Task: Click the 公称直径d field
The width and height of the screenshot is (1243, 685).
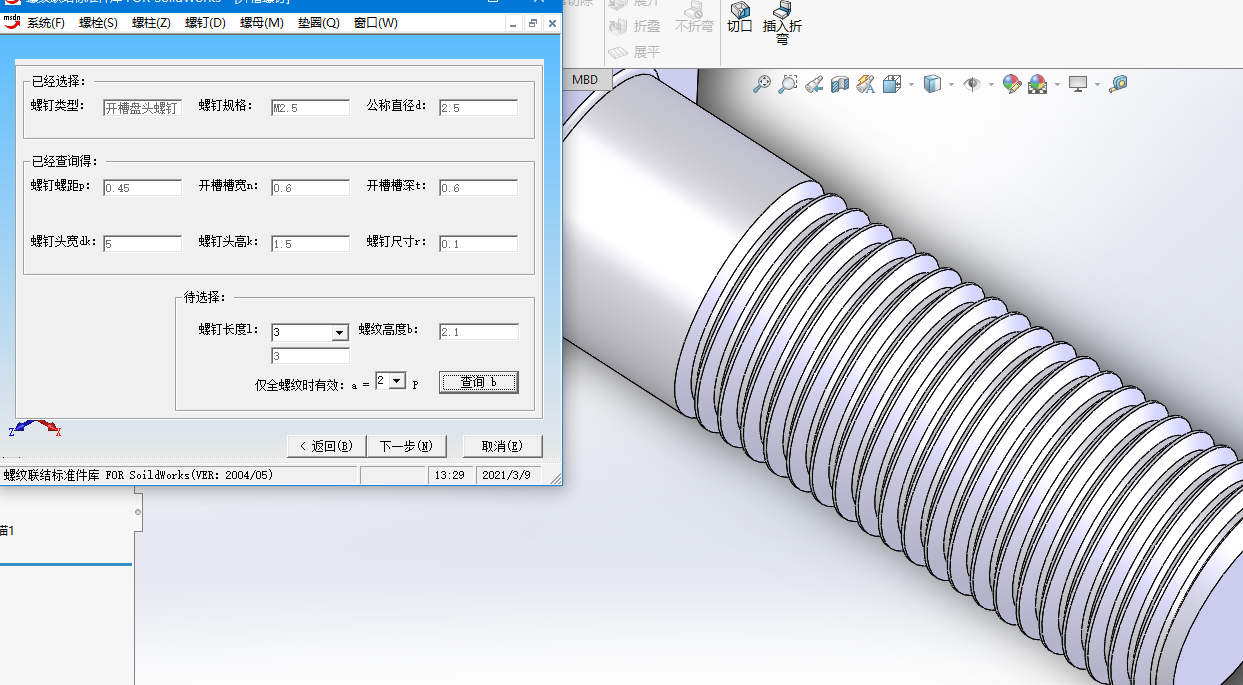Action: coord(478,107)
